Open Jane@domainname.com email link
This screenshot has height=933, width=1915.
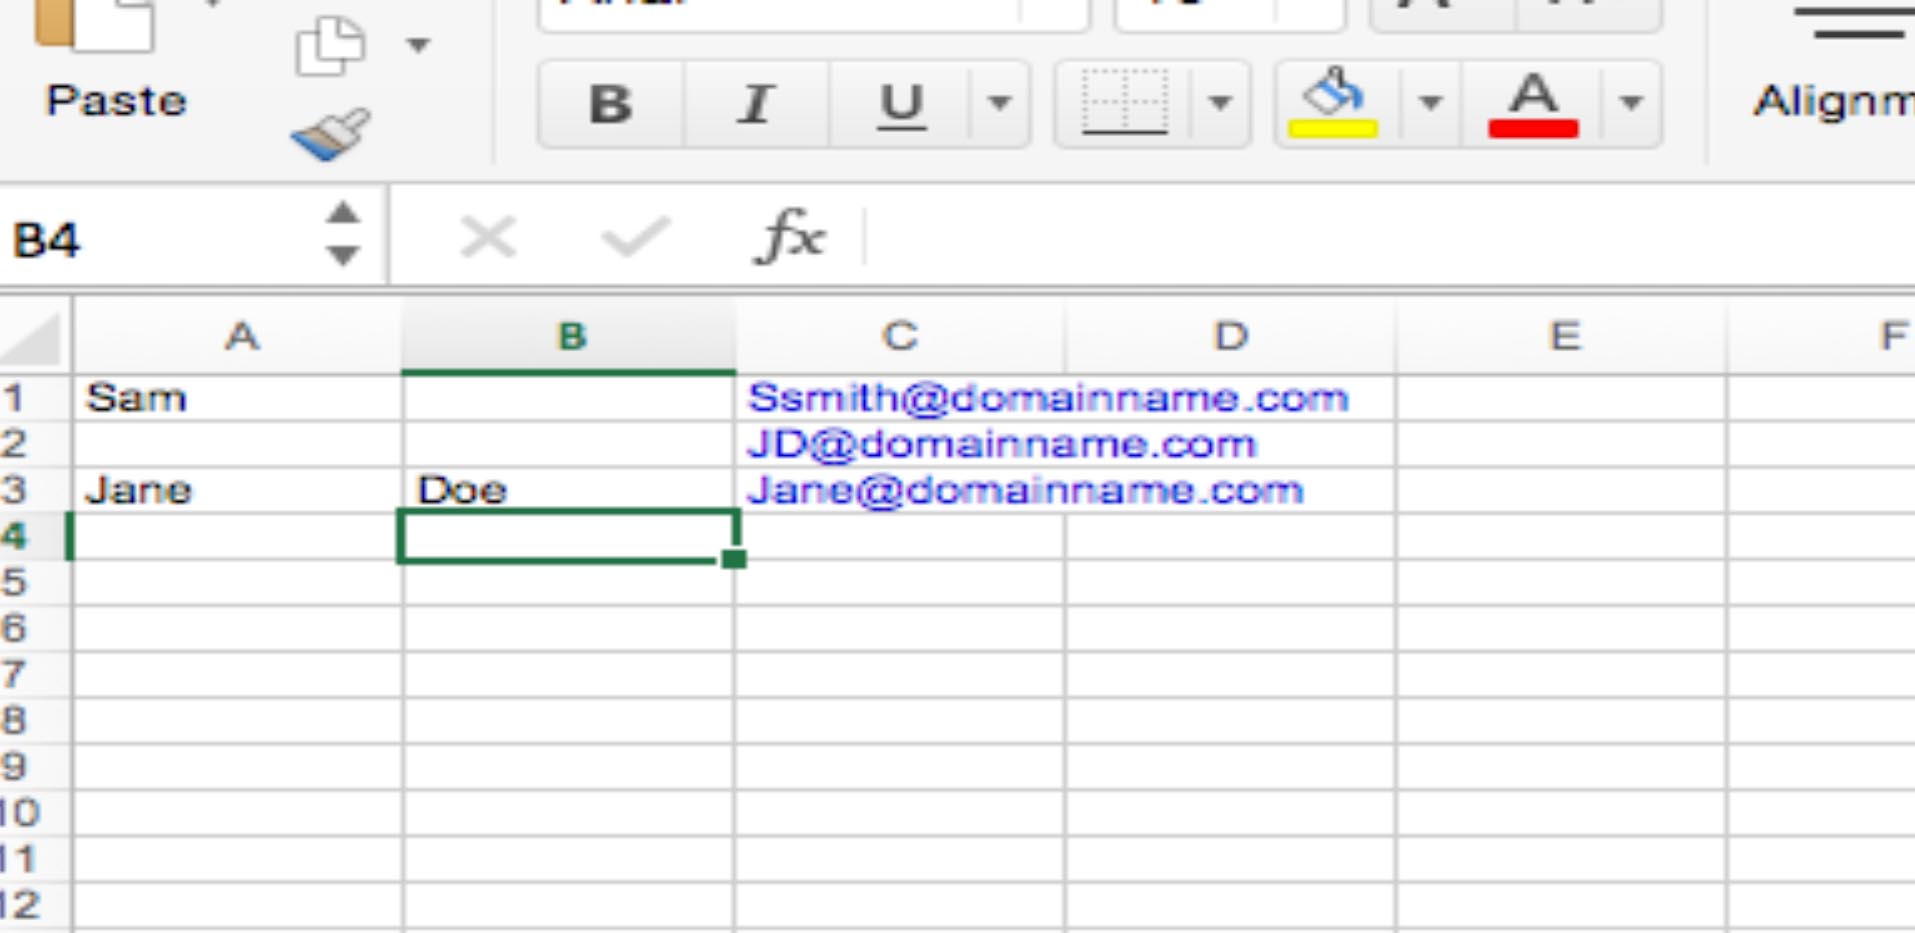tap(1025, 490)
